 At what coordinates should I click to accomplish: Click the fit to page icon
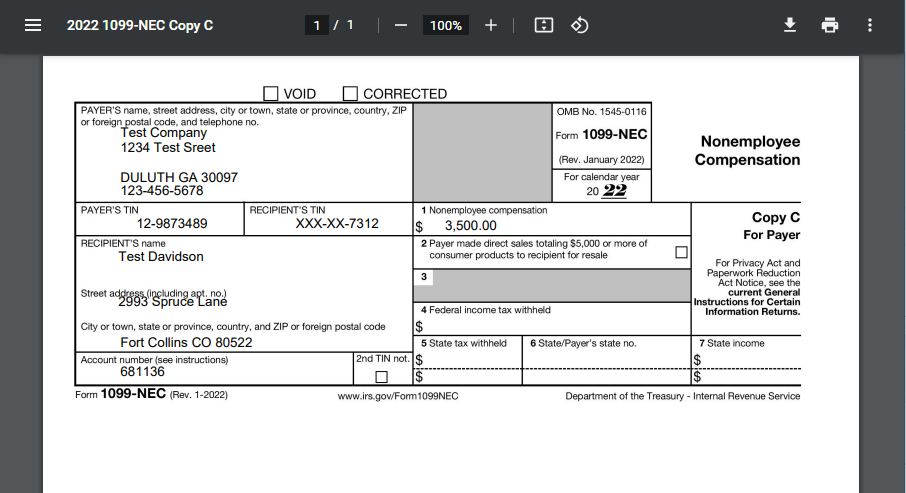coord(544,25)
